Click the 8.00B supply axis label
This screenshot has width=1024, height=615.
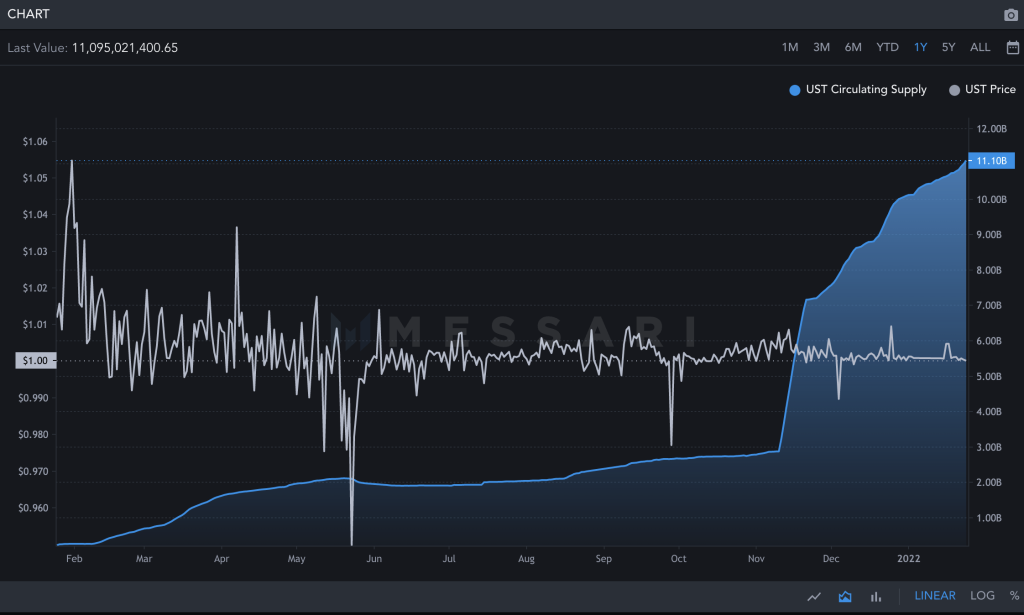(989, 270)
